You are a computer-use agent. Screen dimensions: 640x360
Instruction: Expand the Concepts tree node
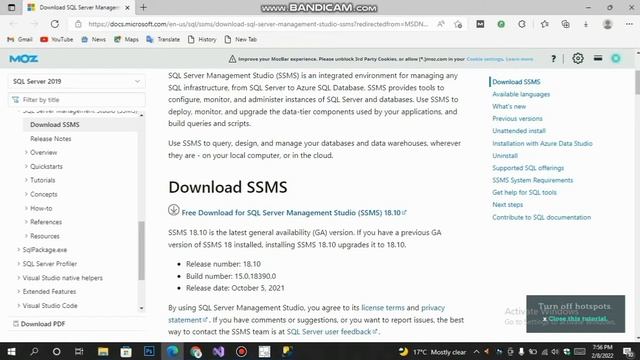coord(27,194)
